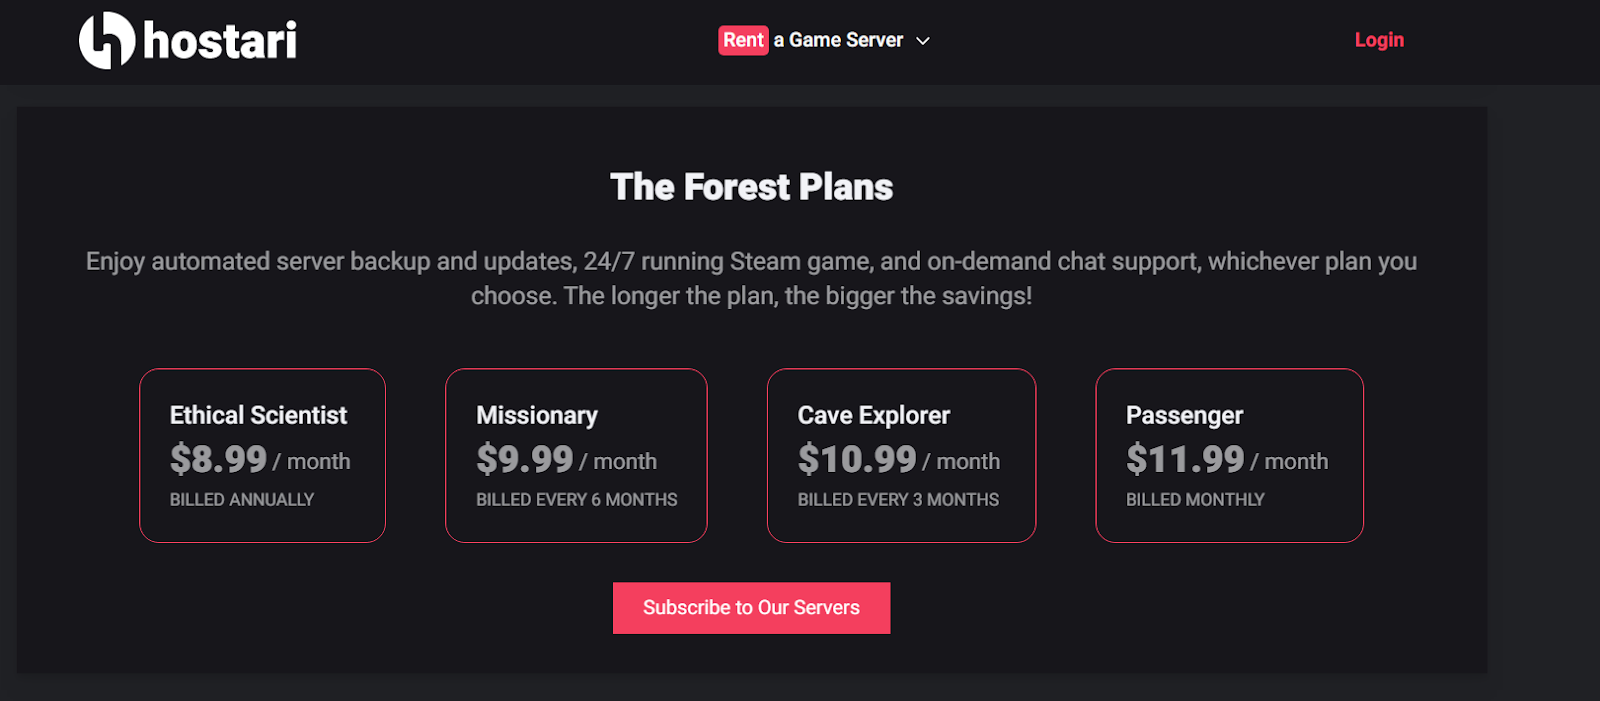Open the Login link
This screenshot has width=1600, height=701.
pos(1379,40)
